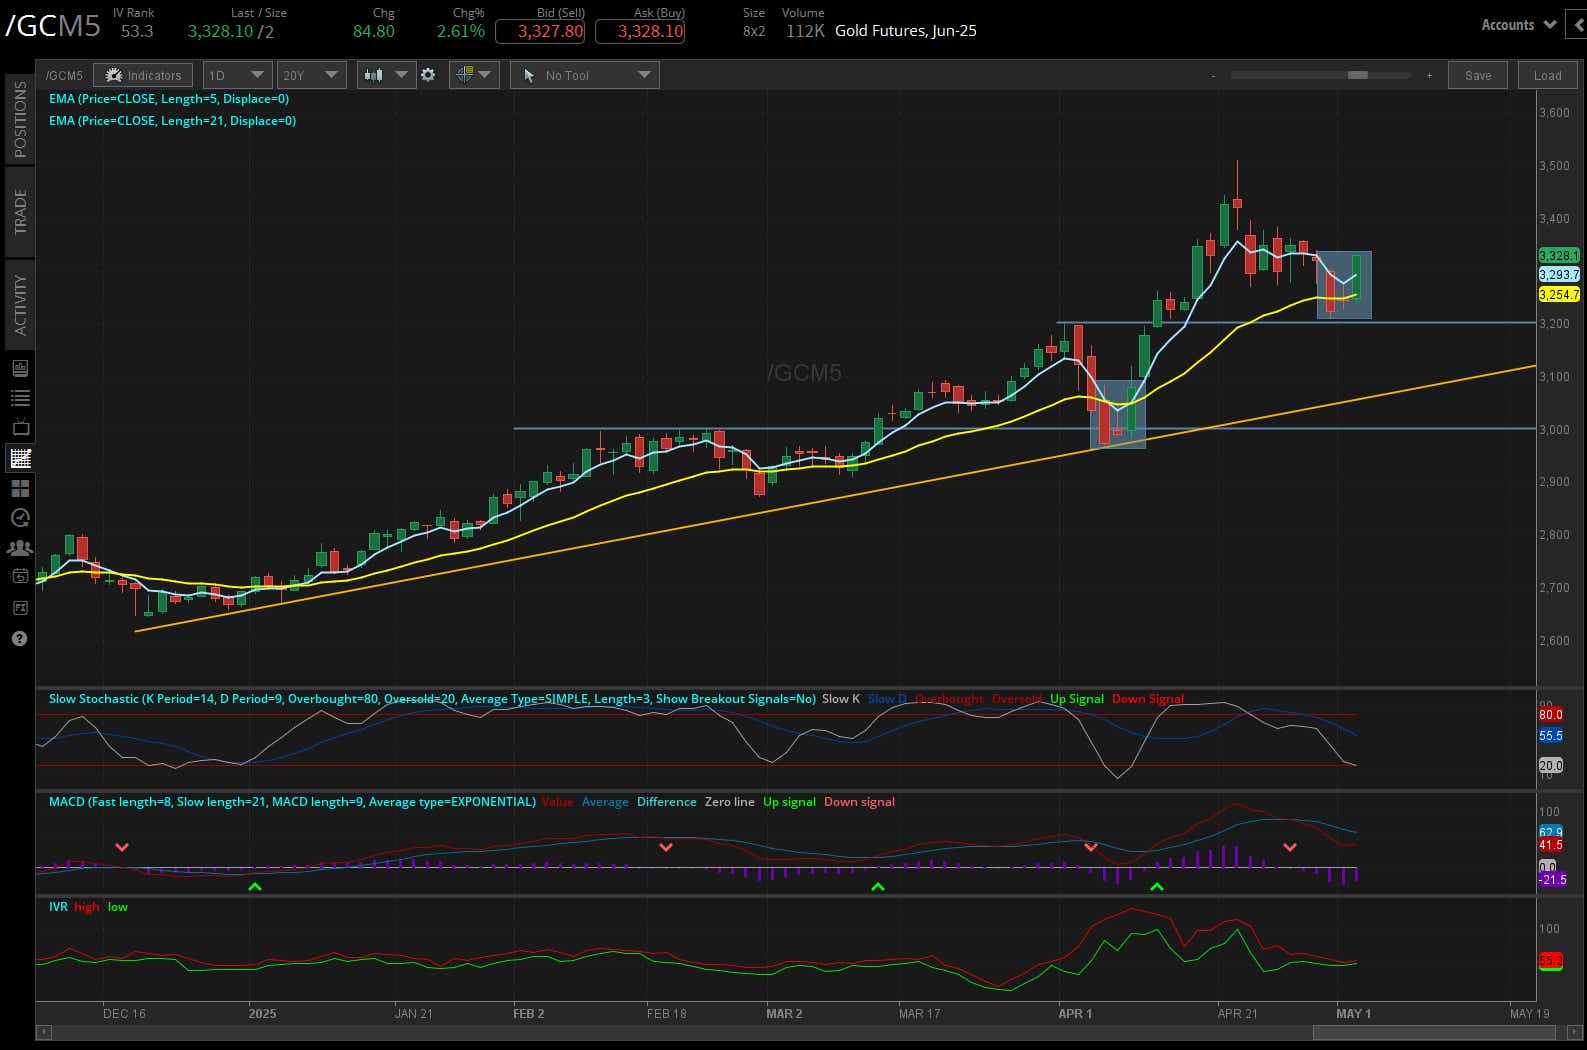
Task: Click the 55.5 Slow D value label
Action: pos(1551,735)
